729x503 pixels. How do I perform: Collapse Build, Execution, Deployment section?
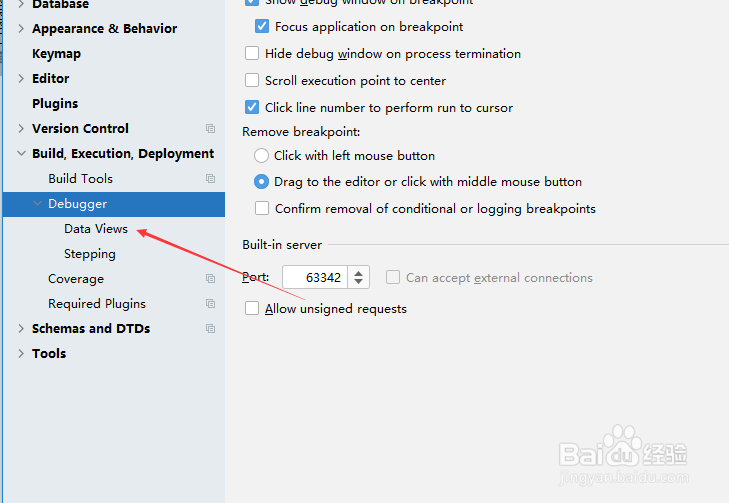(x=21, y=153)
